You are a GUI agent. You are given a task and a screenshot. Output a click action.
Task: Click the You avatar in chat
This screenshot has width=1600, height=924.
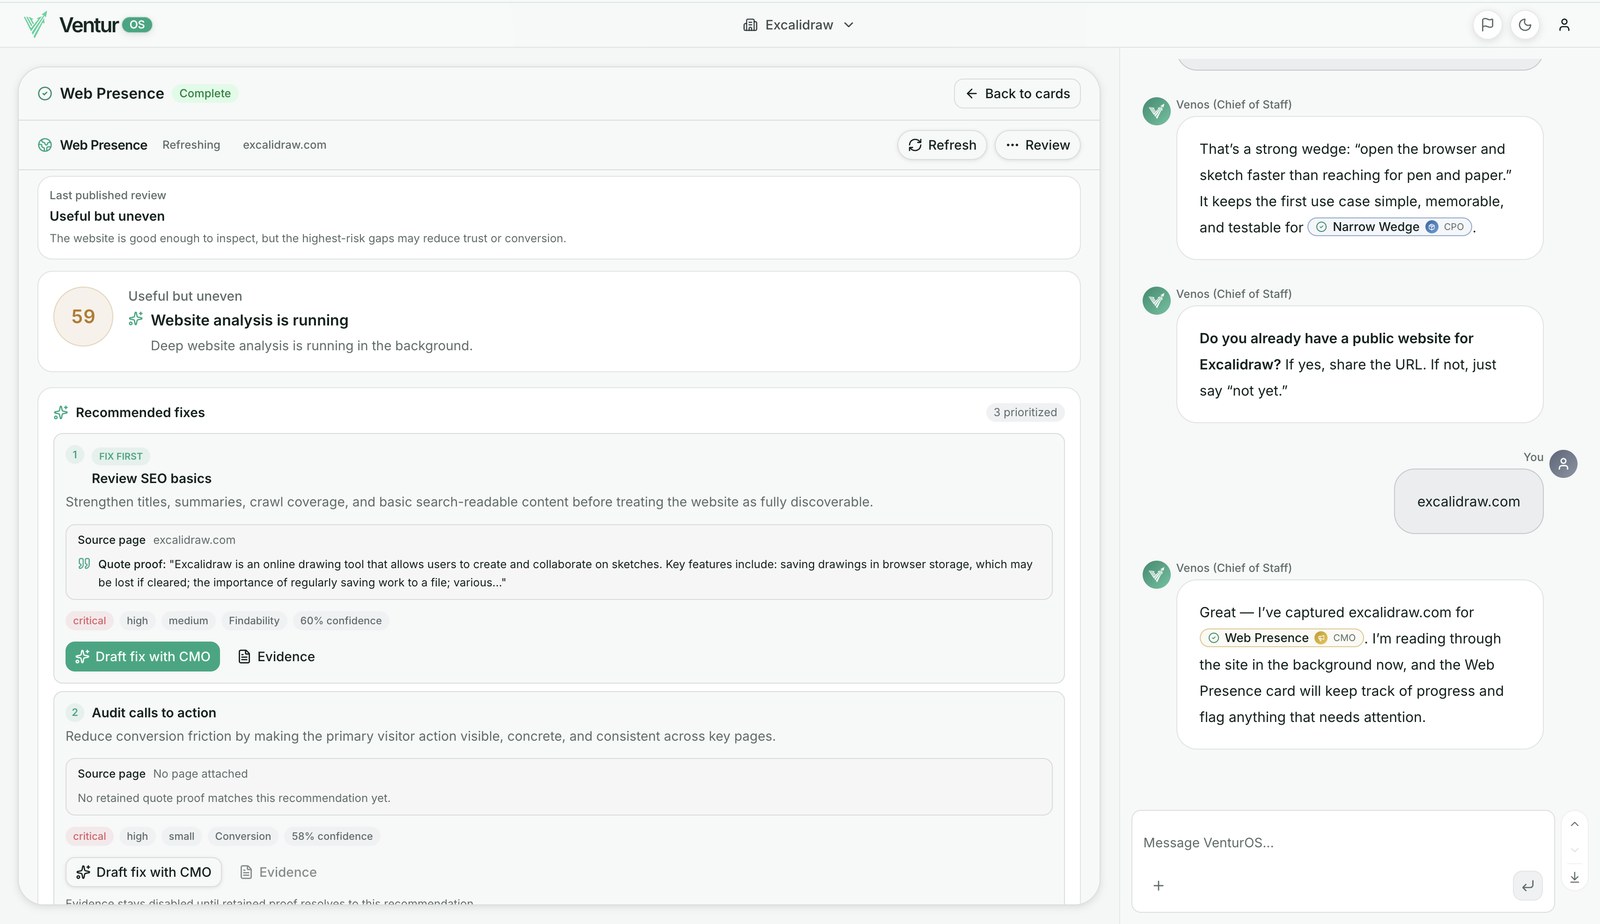pyautogui.click(x=1563, y=464)
